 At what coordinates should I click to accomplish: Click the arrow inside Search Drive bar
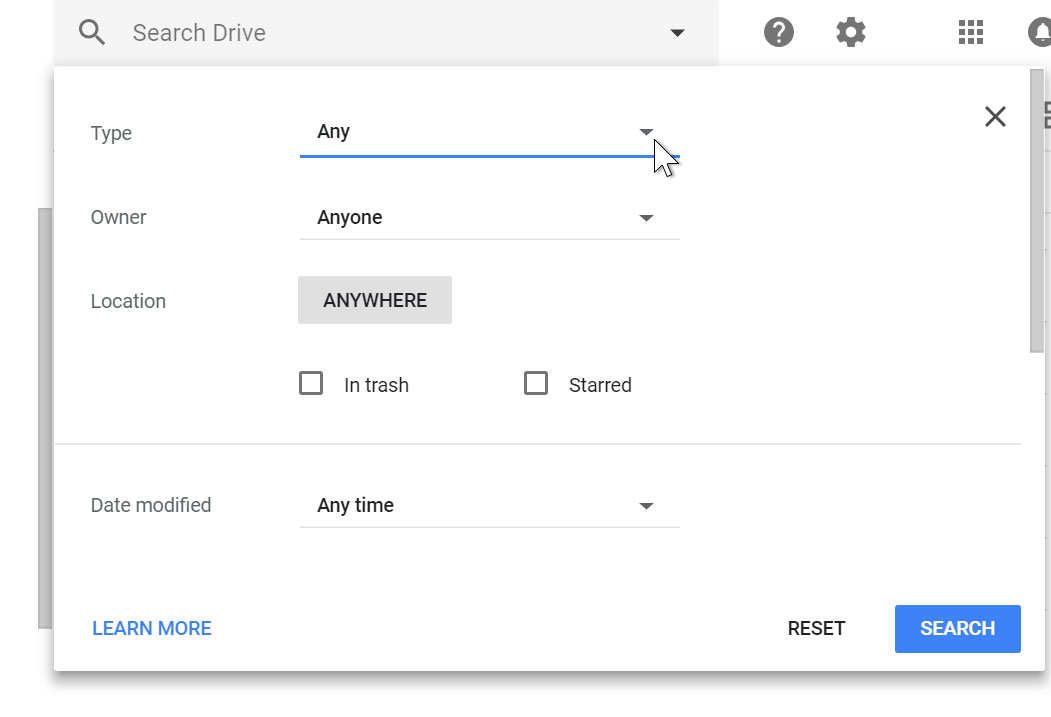pyautogui.click(x=677, y=33)
